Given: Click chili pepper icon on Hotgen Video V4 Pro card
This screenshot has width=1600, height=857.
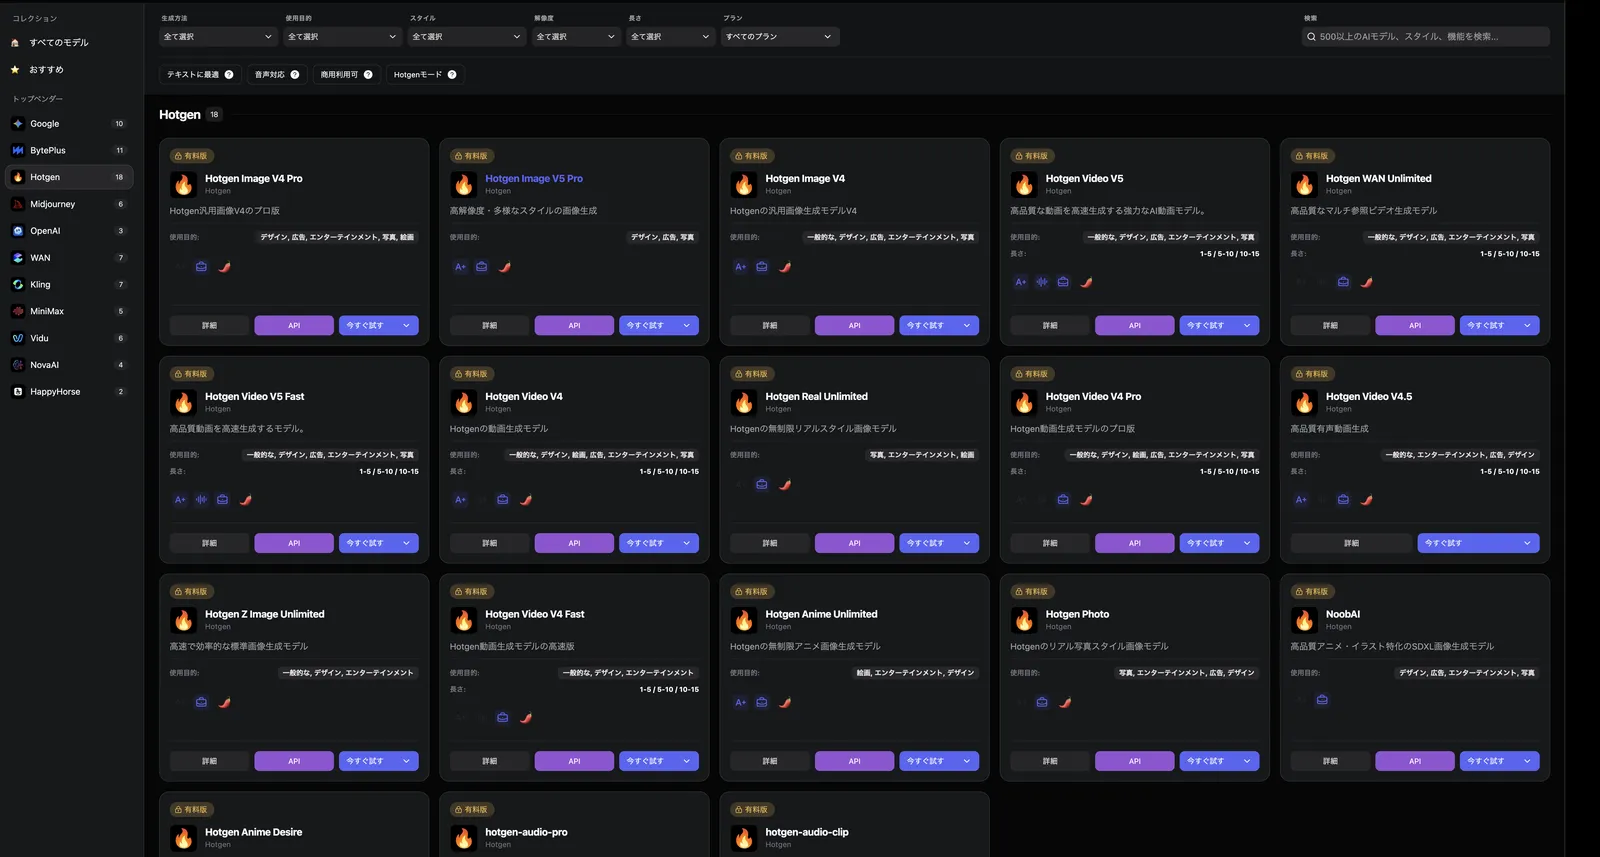Looking at the screenshot, I should pyautogui.click(x=1086, y=500).
